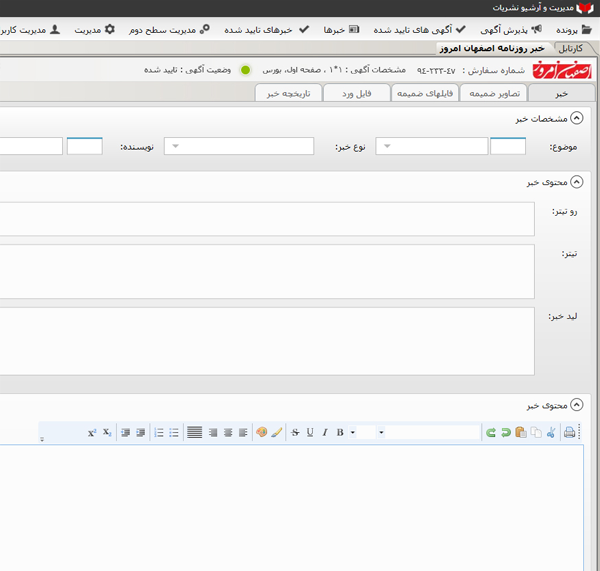The height and width of the screenshot is (571, 600).
Task: Click the Paste clipboard icon
Action: click(x=521, y=432)
